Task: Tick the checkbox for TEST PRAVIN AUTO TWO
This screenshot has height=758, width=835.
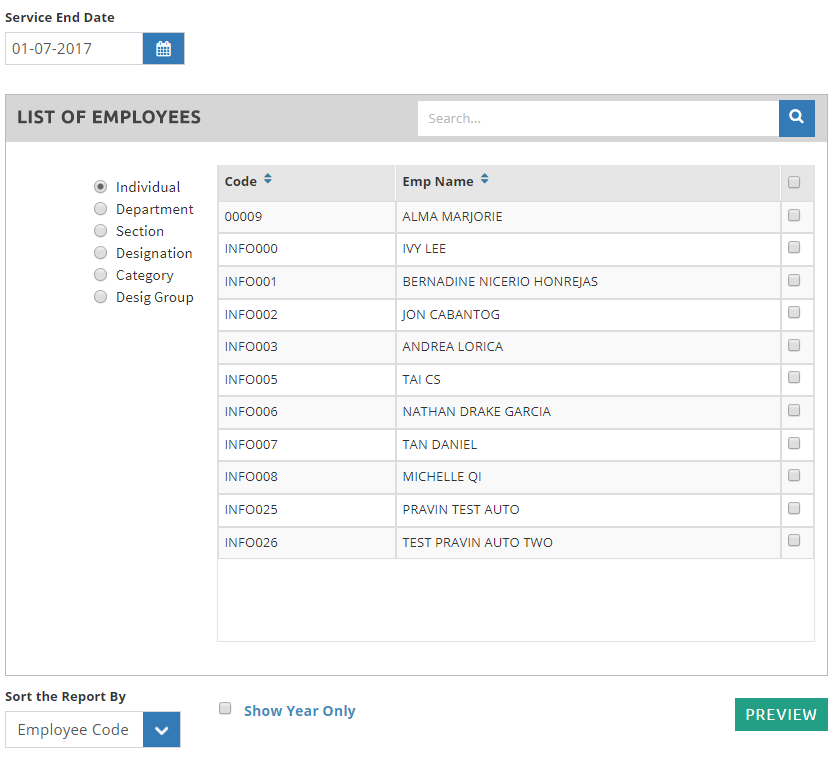Action: 794,540
